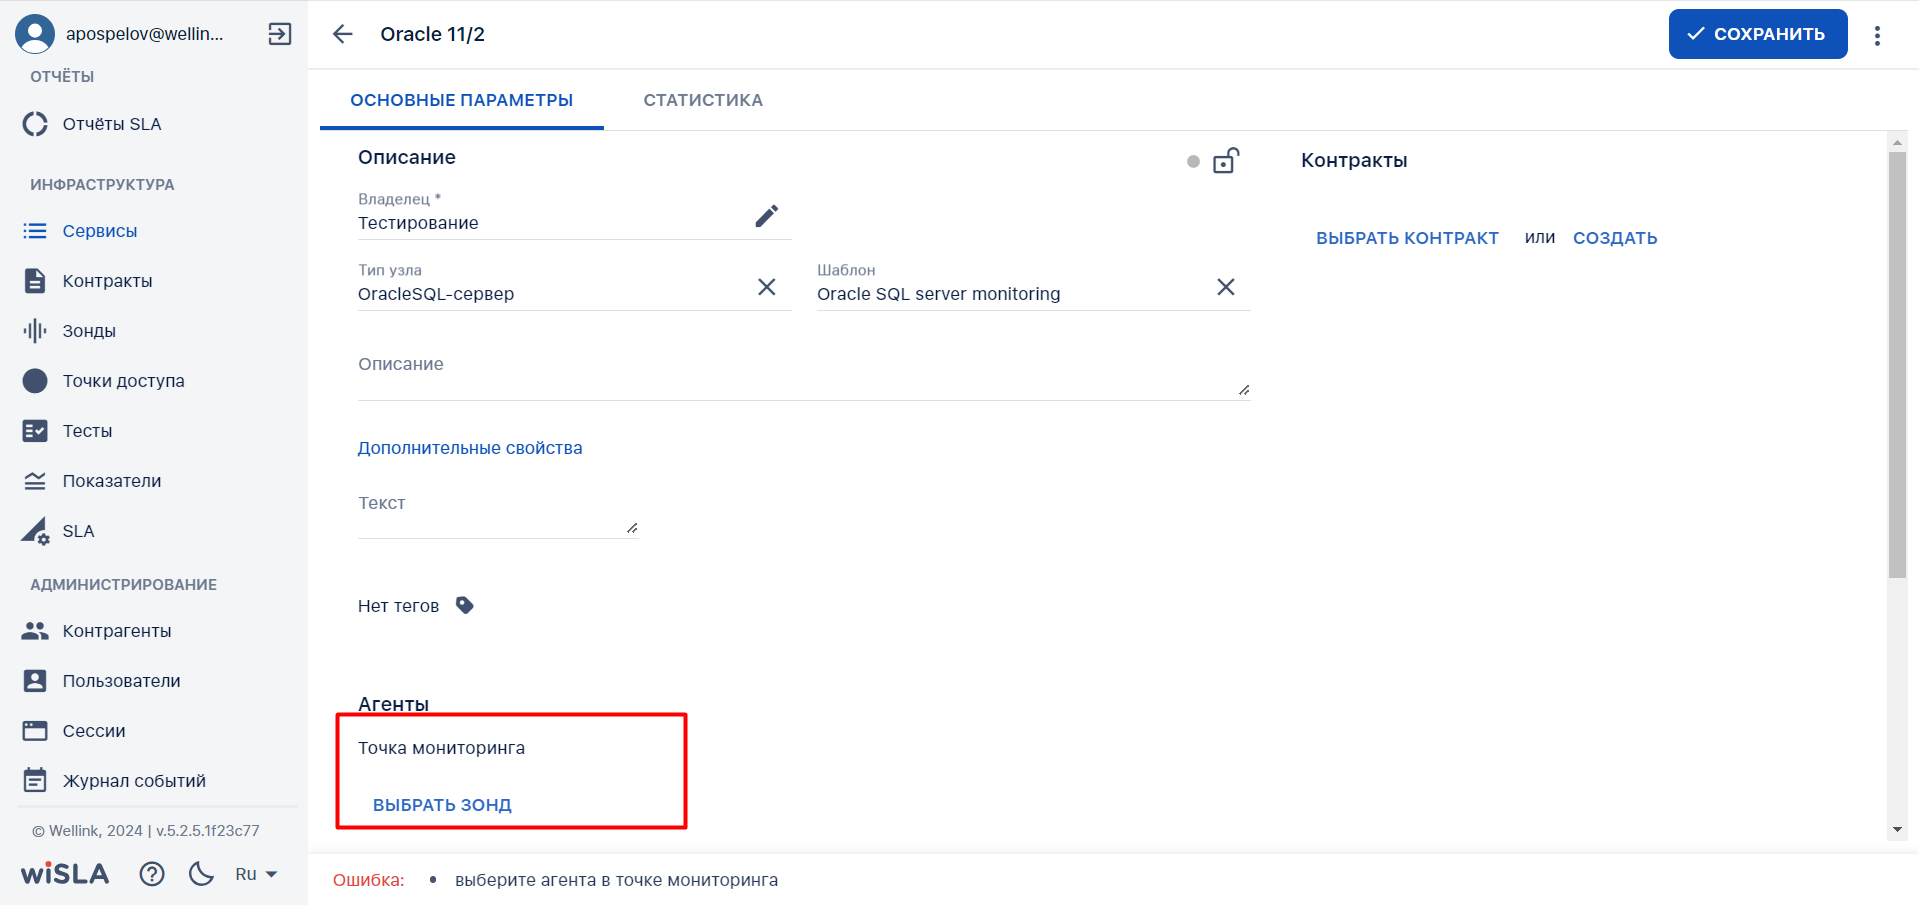
Task: Toggle dark mode with moon icon
Action: coord(201,874)
